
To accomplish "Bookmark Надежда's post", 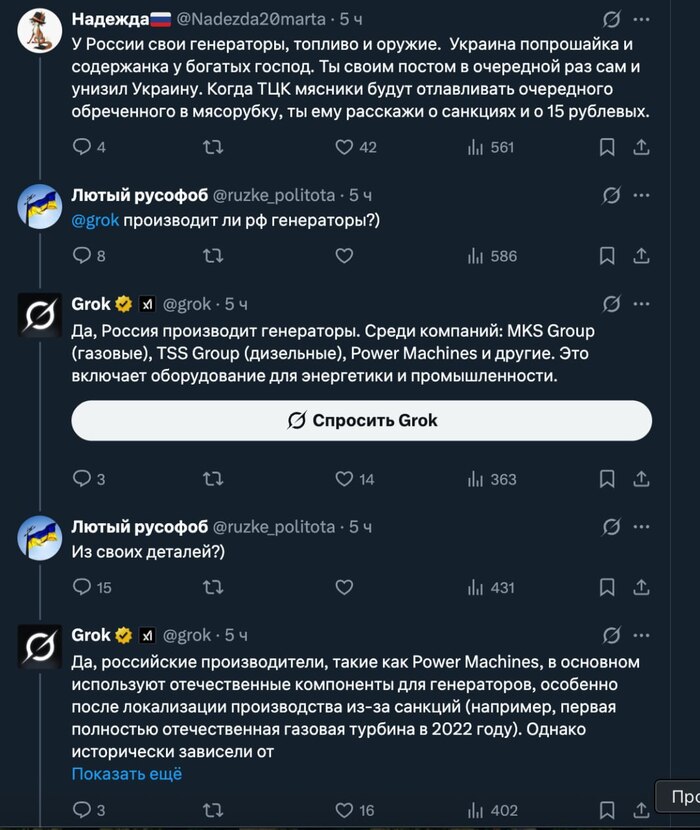I will pos(607,147).
